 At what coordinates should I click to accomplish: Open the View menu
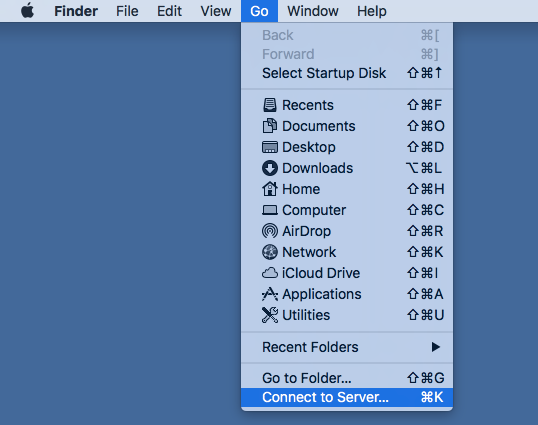coord(215,11)
